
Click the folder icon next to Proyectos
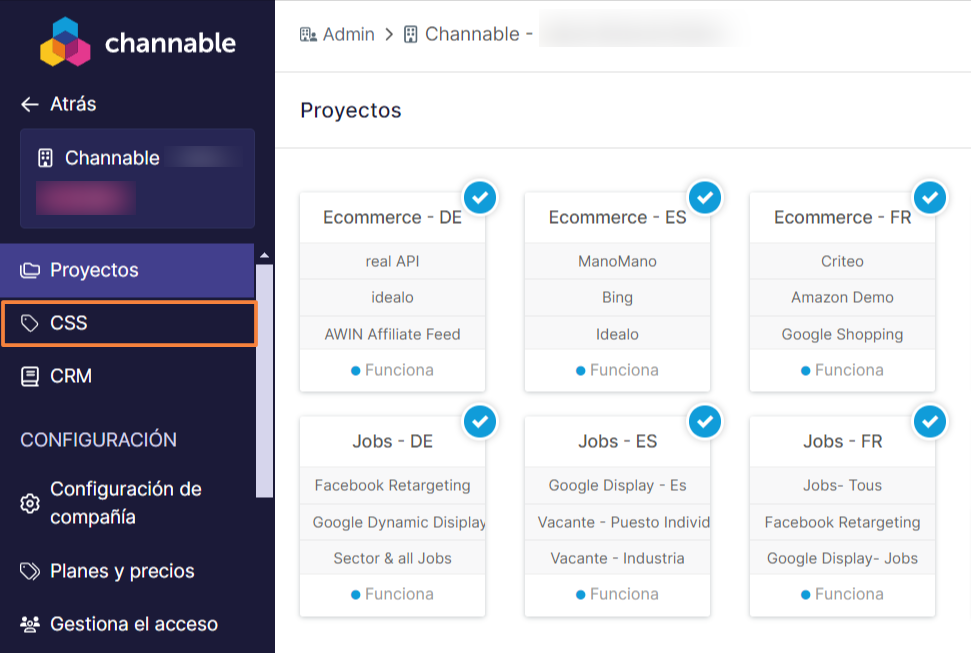(30, 270)
